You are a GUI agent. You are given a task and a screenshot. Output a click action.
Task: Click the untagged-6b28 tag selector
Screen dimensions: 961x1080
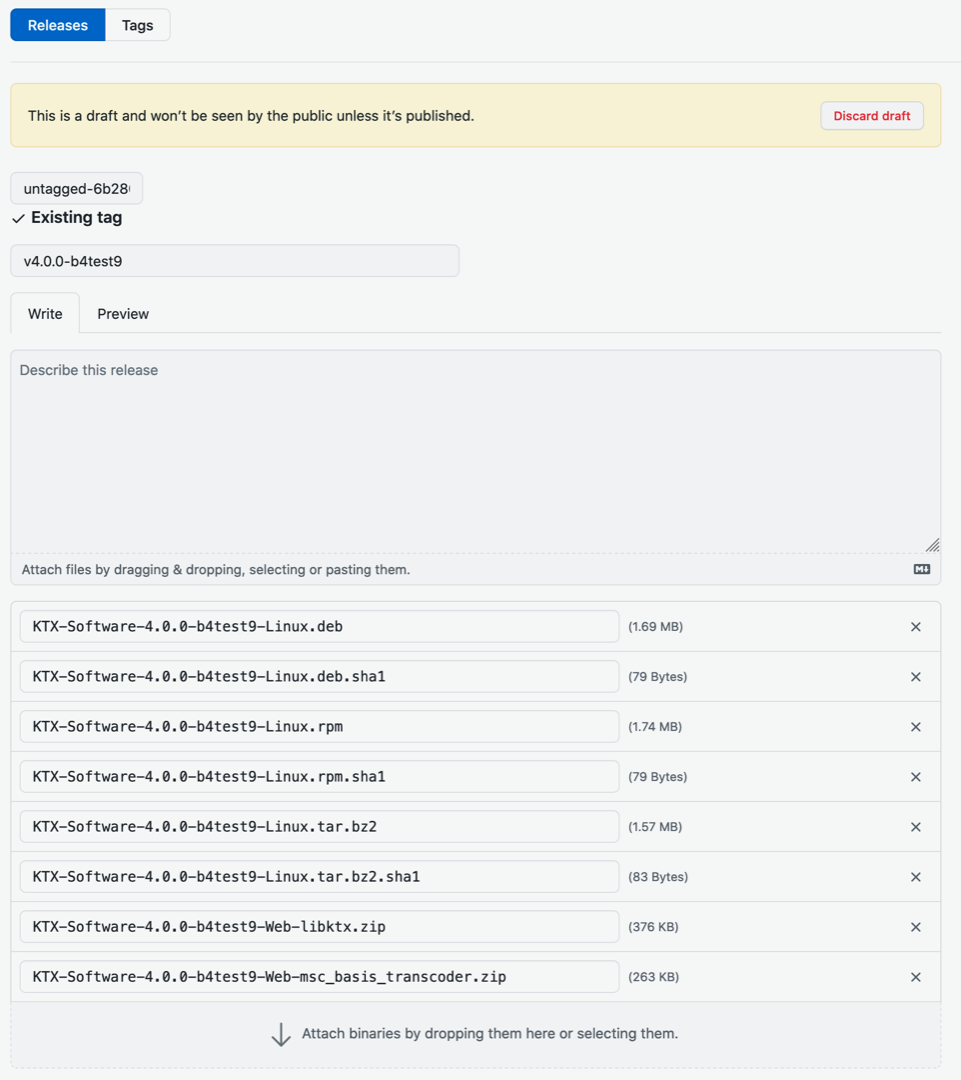76,188
